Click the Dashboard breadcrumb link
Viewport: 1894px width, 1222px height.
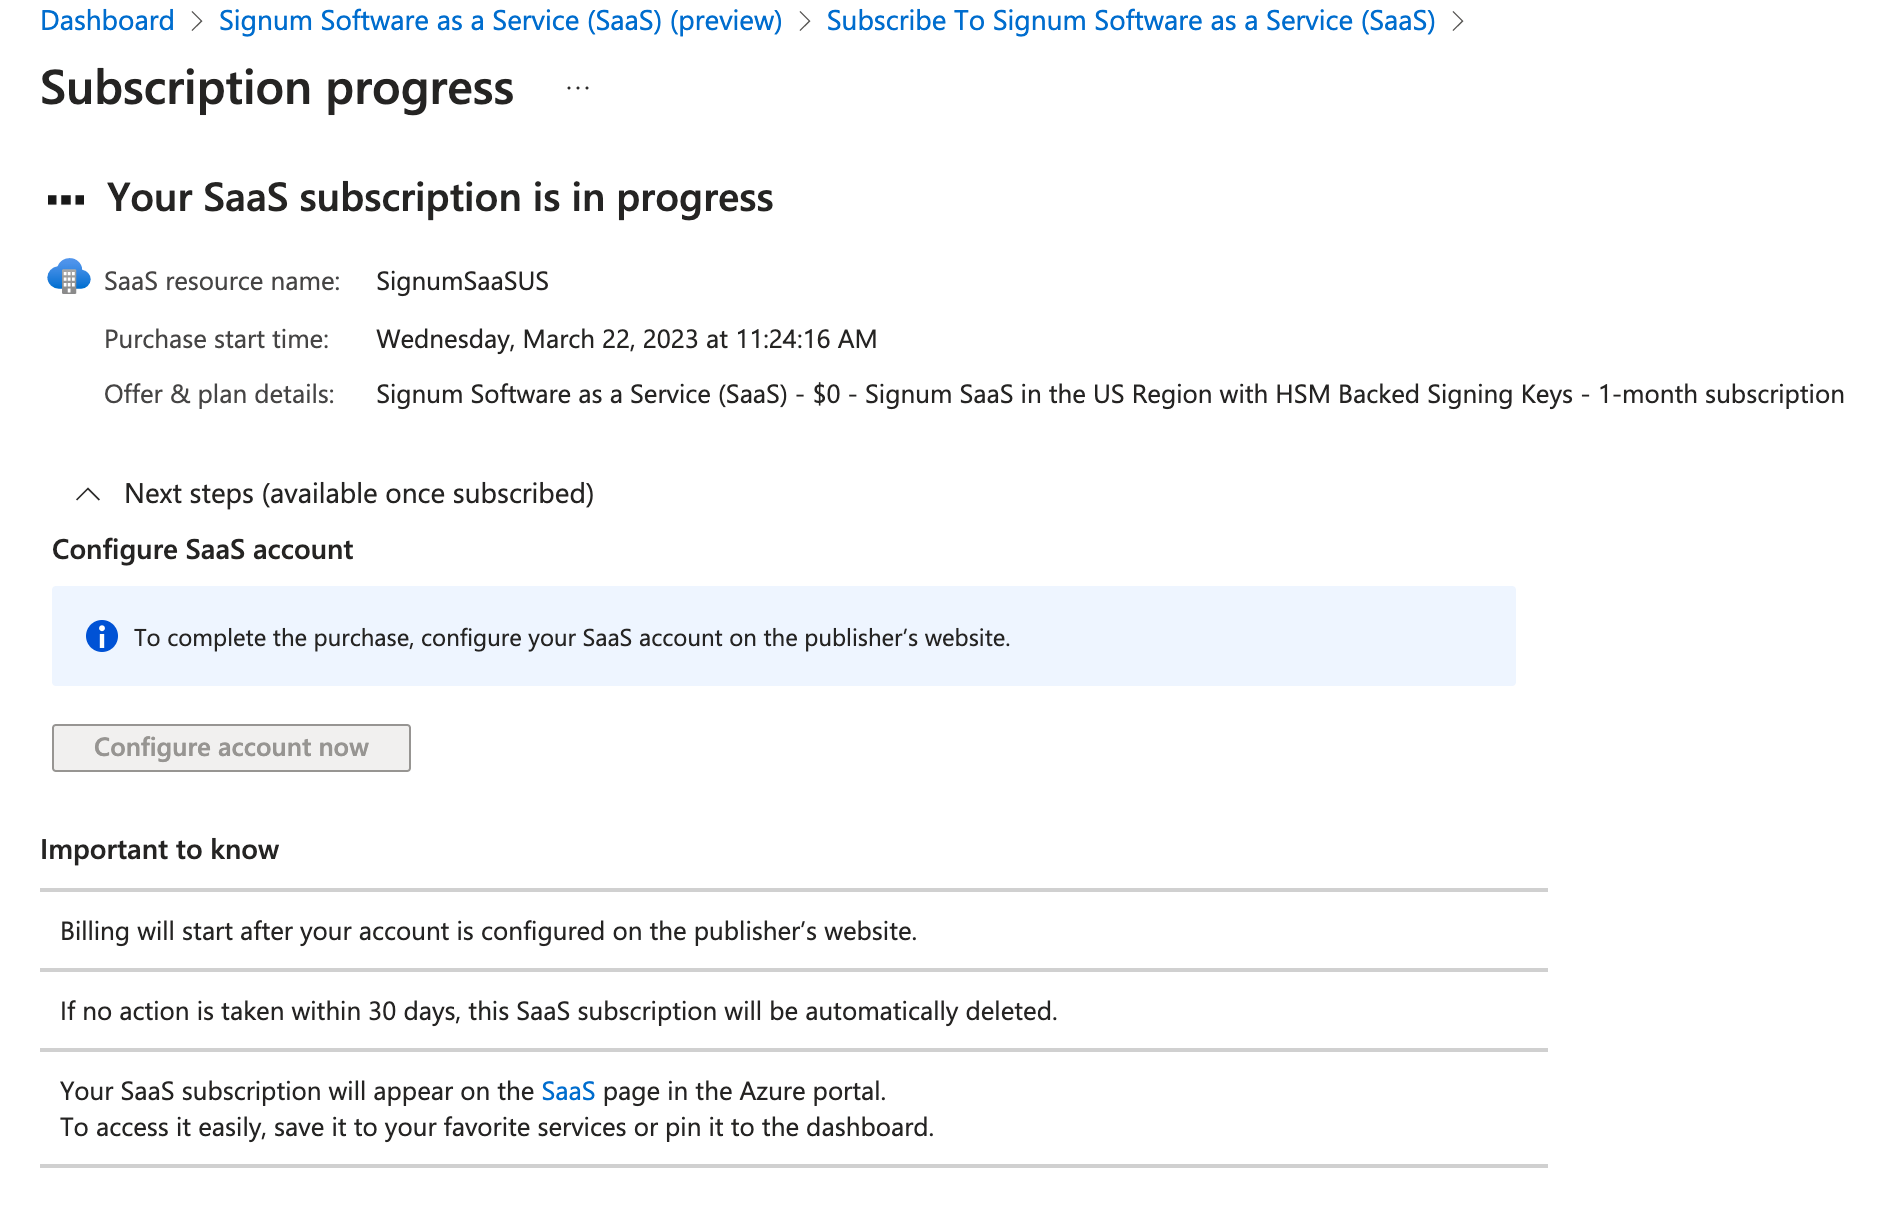(107, 21)
